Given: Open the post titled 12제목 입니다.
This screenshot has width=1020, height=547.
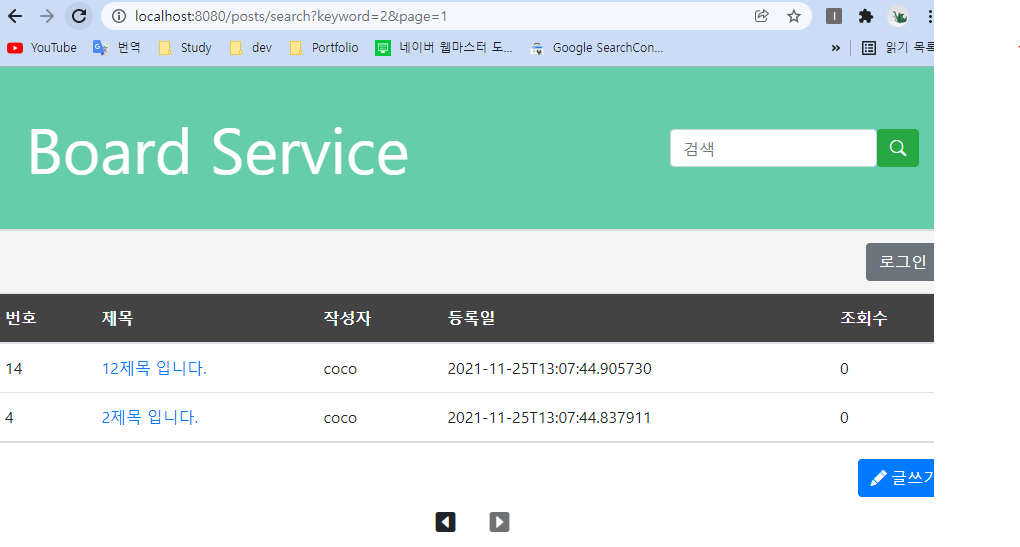Looking at the screenshot, I should (x=154, y=368).
